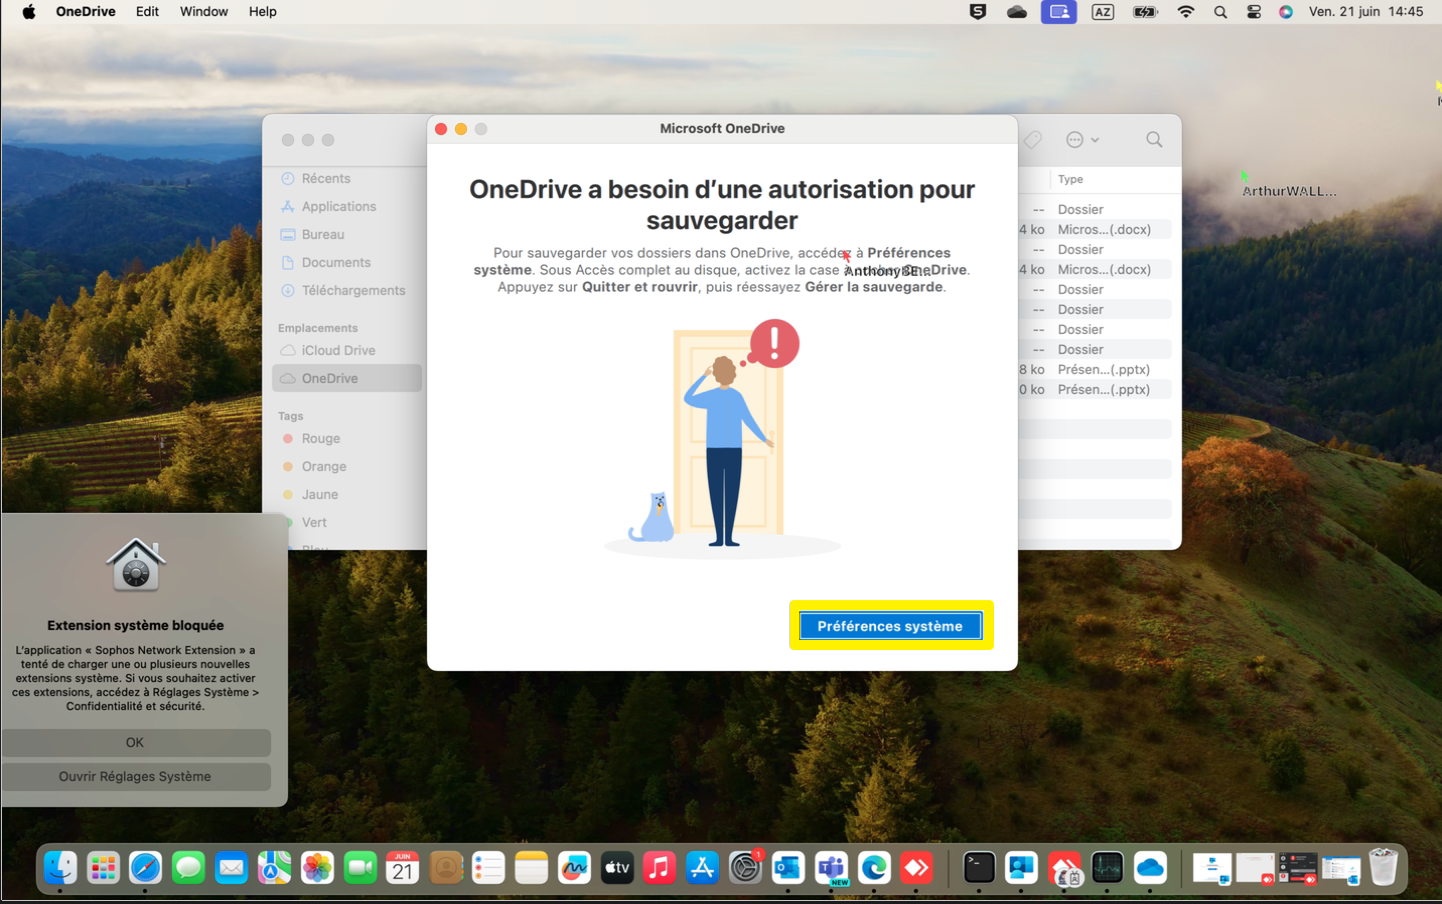The image size is (1442, 904).
Task: Open the Contacts app in the Dock
Action: pyautogui.click(x=446, y=868)
